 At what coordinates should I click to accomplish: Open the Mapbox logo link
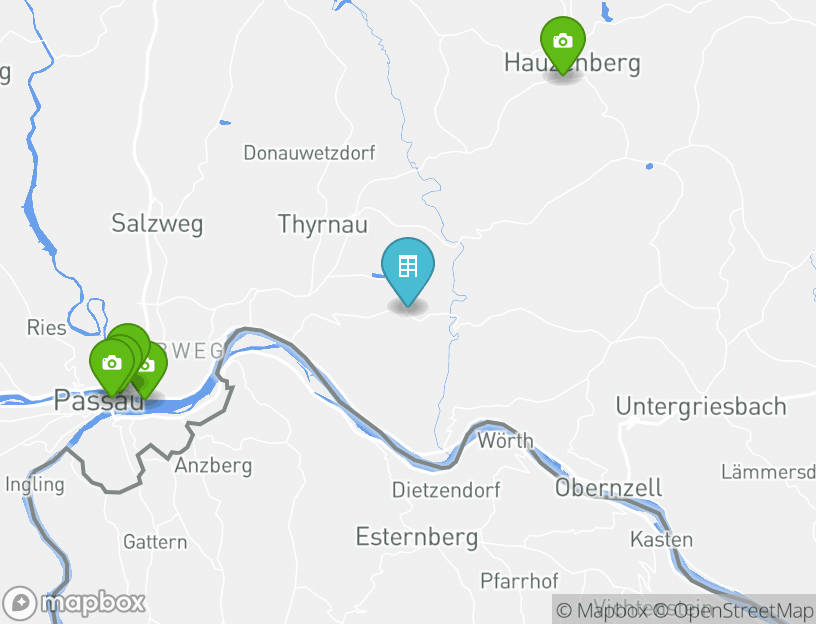click(x=74, y=604)
